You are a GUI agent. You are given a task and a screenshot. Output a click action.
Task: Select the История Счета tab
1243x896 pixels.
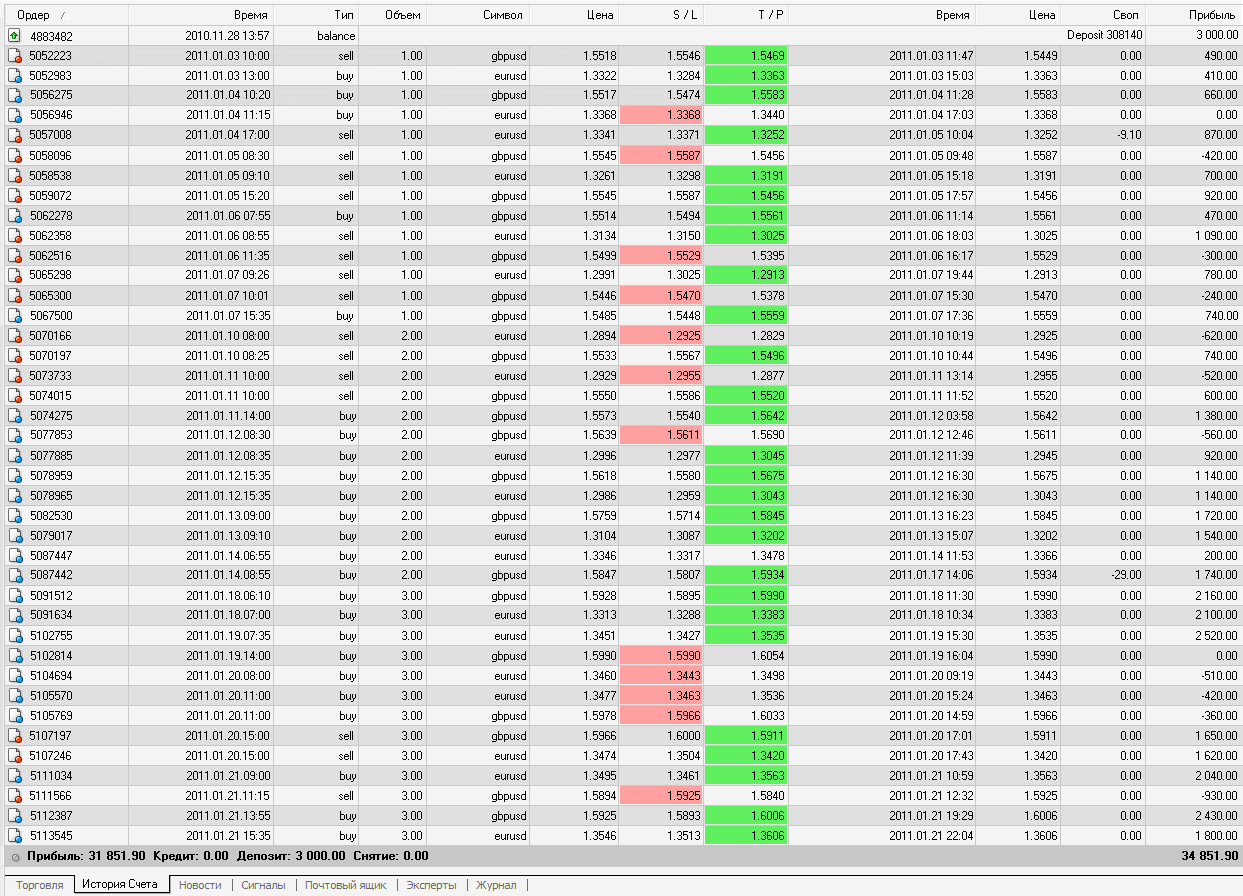point(120,885)
